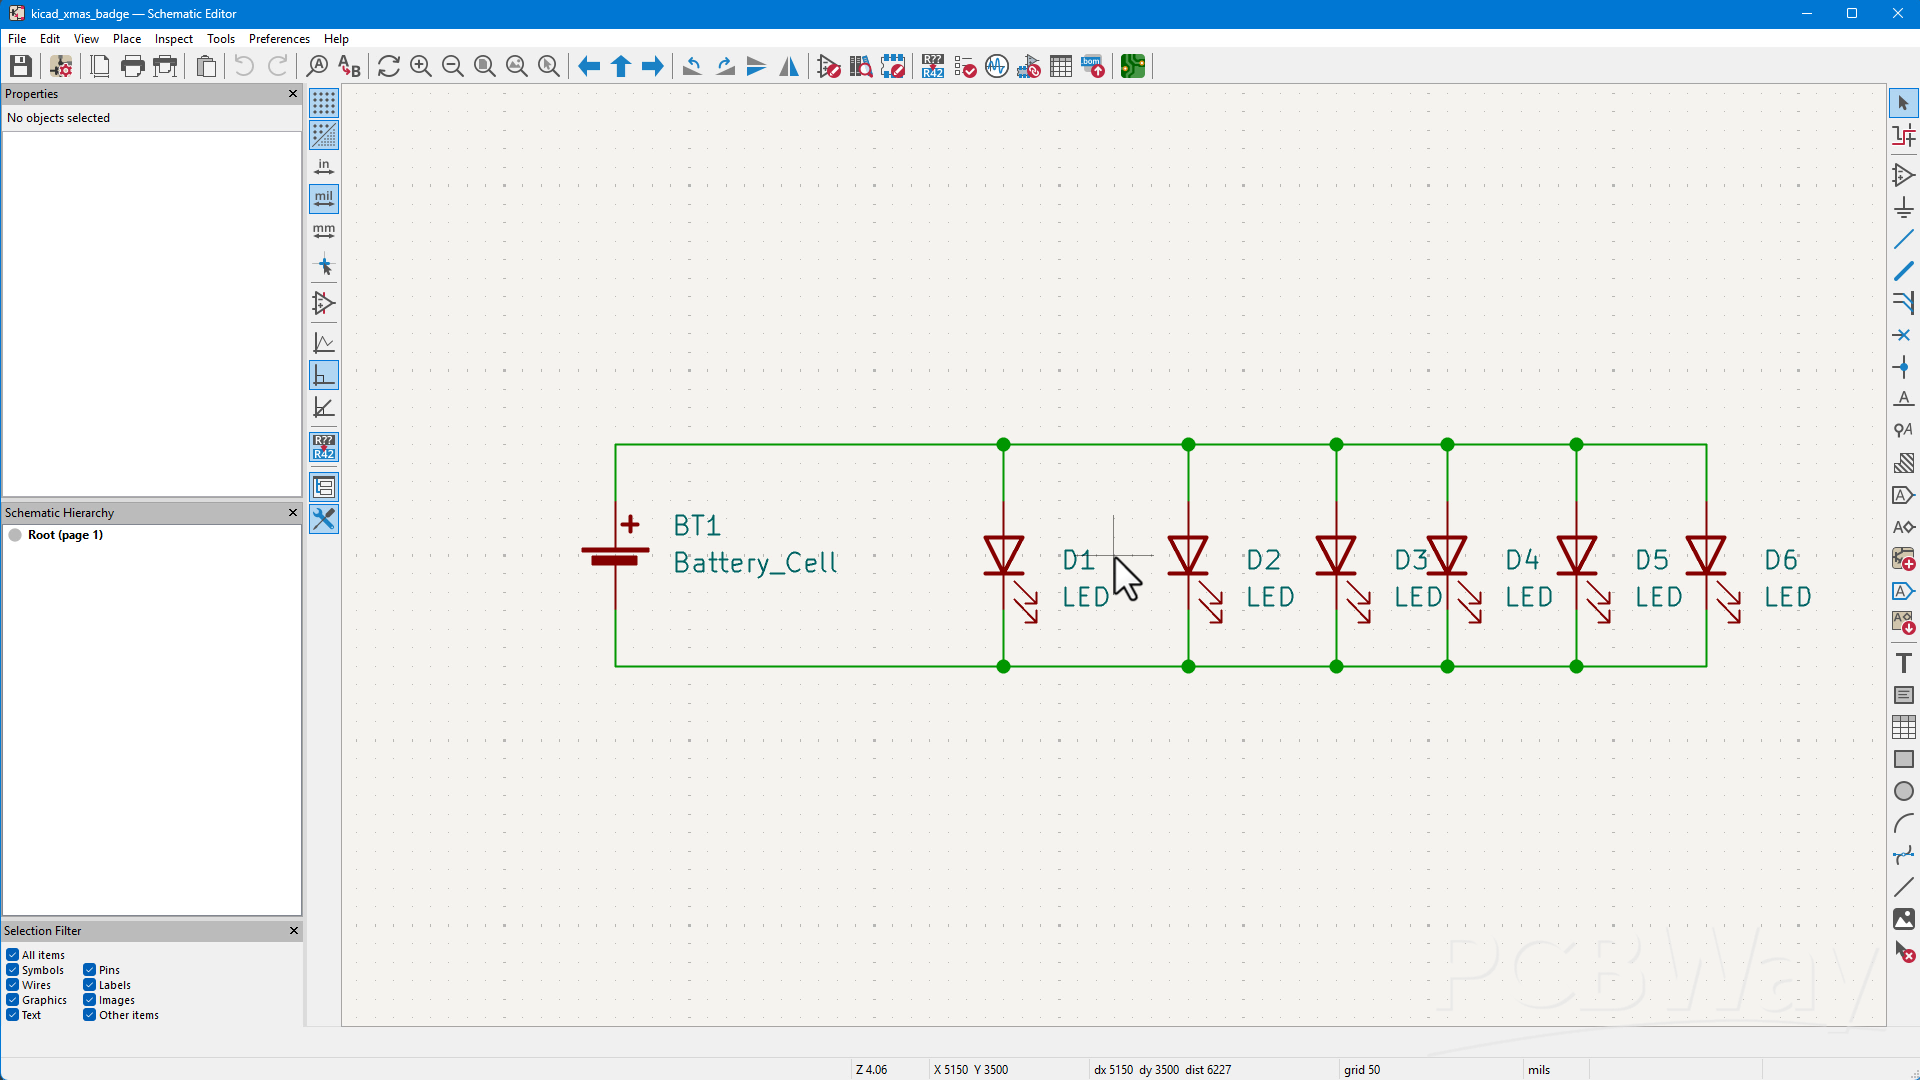Toggle the Pins selection filter checkbox
This screenshot has width=1920, height=1080.
click(x=90, y=970)
